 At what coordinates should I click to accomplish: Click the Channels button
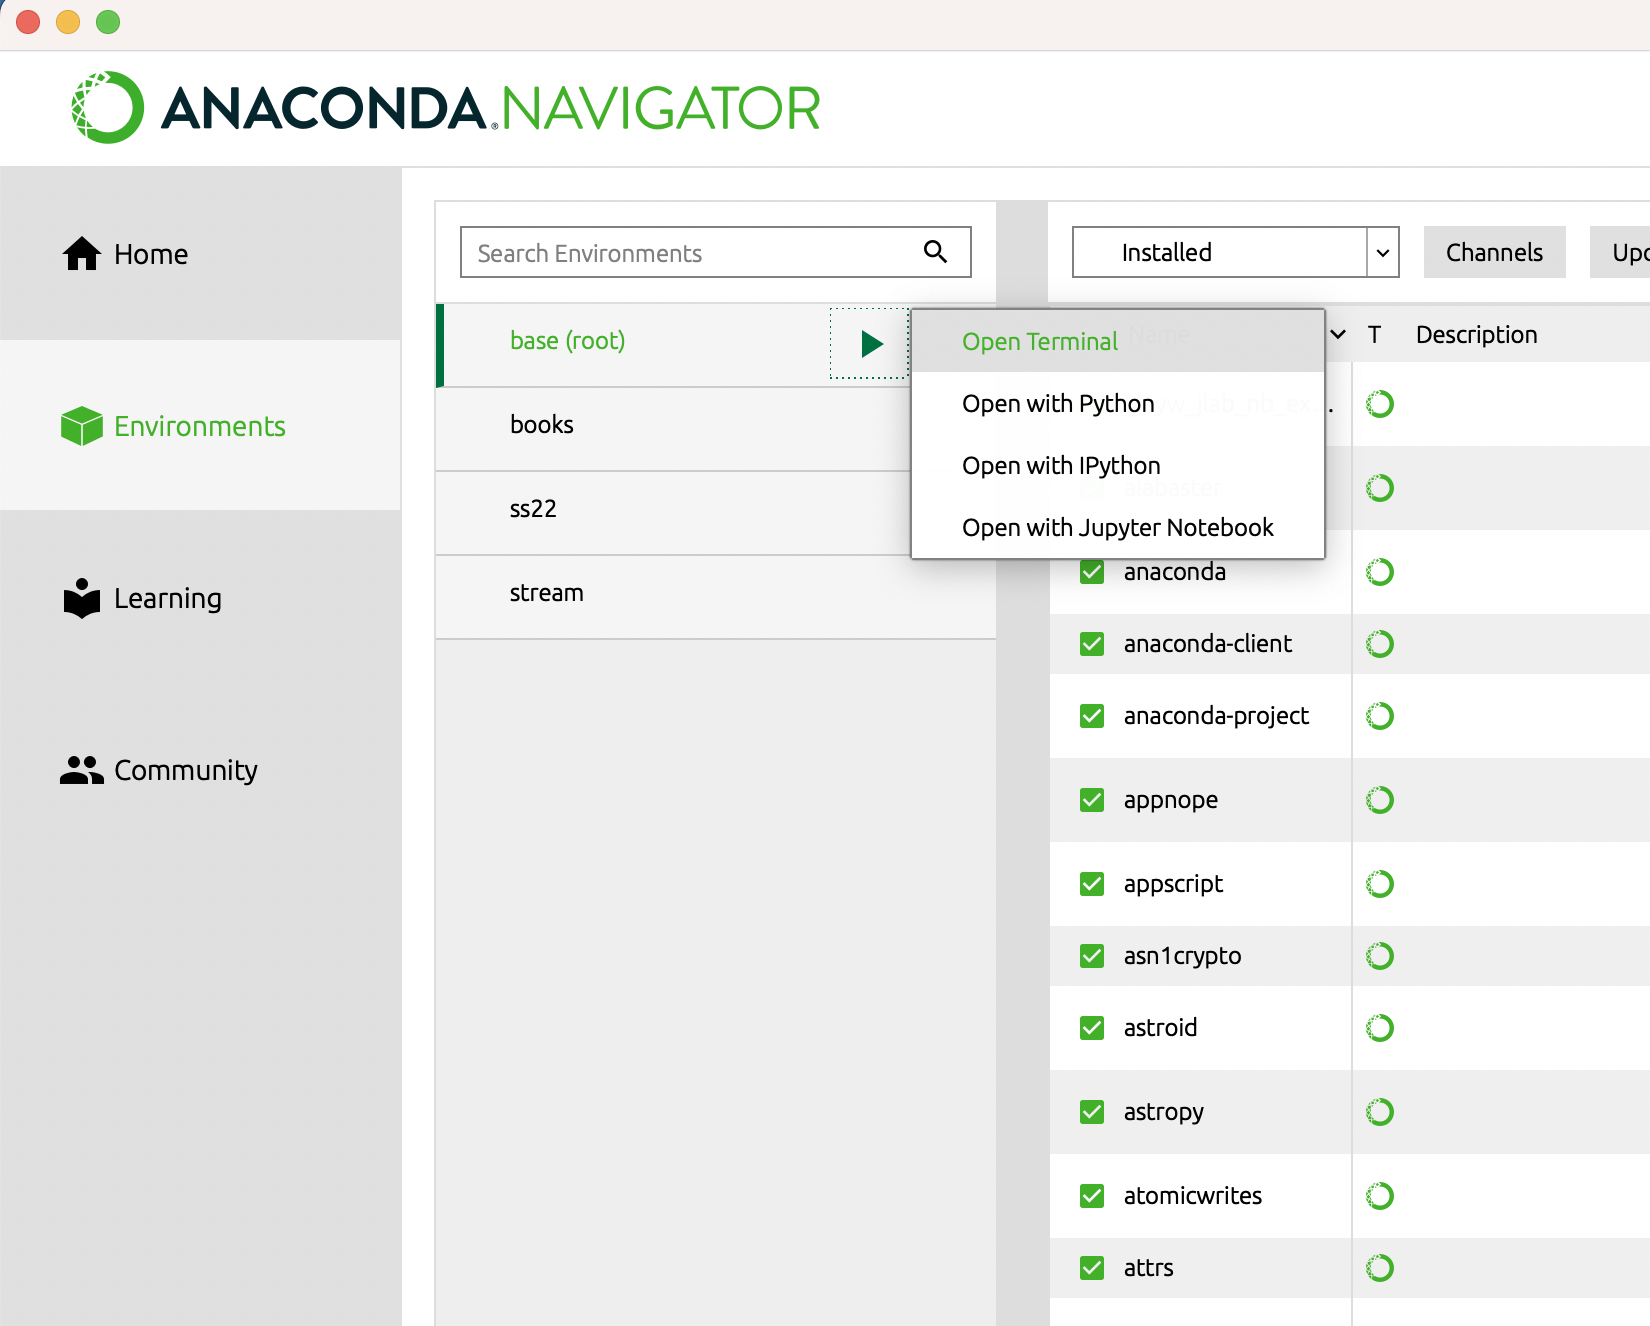(x=1494, y=252)
